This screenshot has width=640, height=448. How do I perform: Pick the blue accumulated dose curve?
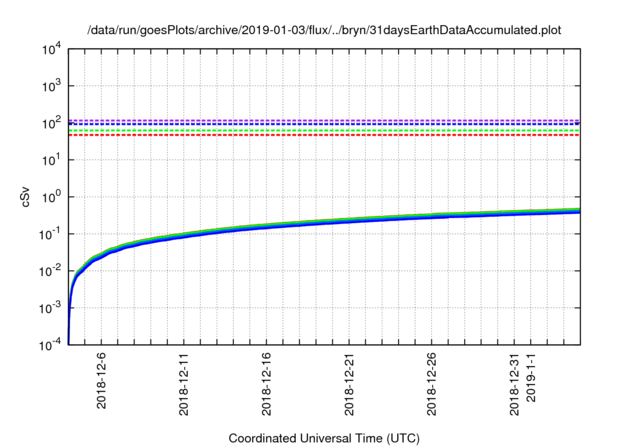(324, 224)
